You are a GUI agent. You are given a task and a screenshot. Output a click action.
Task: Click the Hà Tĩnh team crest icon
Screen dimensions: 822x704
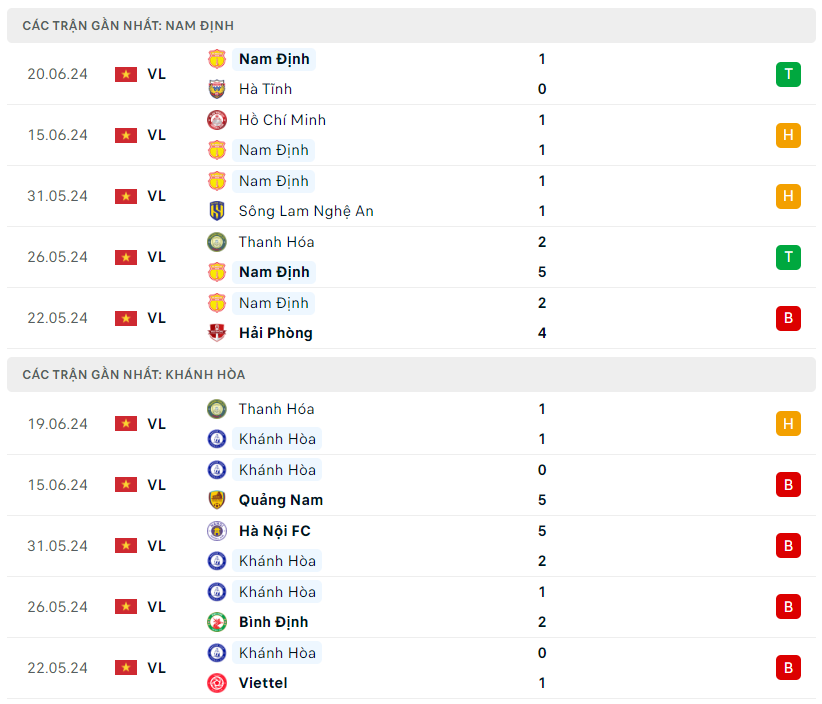(217, 89)
